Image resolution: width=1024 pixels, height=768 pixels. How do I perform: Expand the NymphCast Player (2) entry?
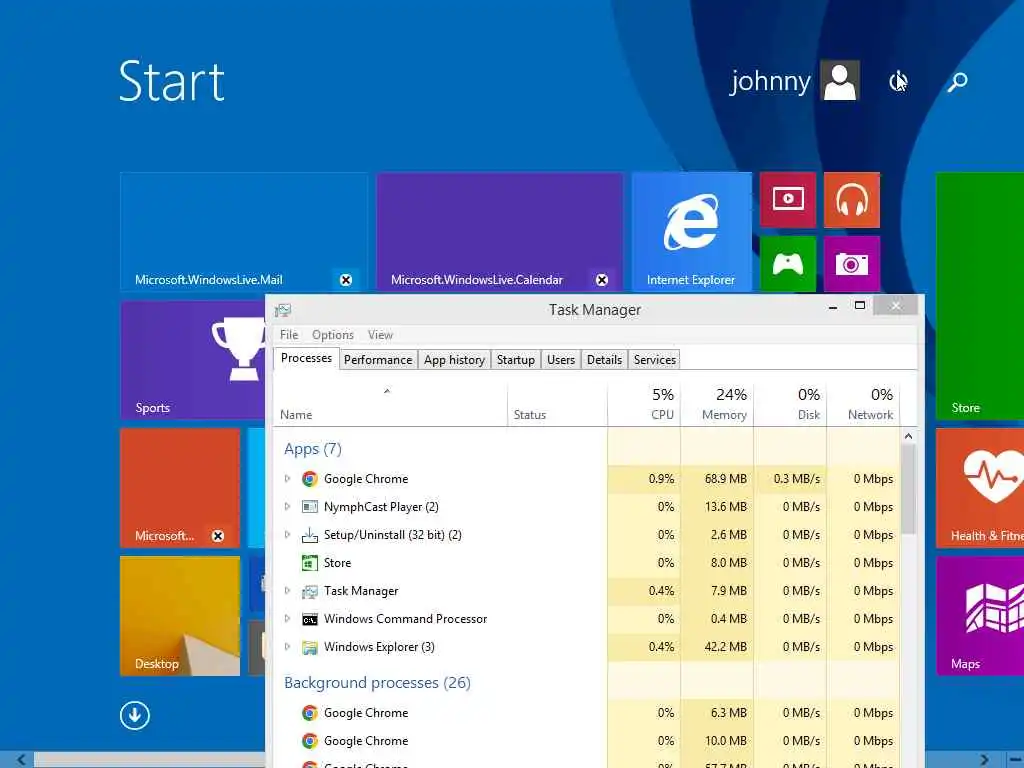[x=287, y=506]
